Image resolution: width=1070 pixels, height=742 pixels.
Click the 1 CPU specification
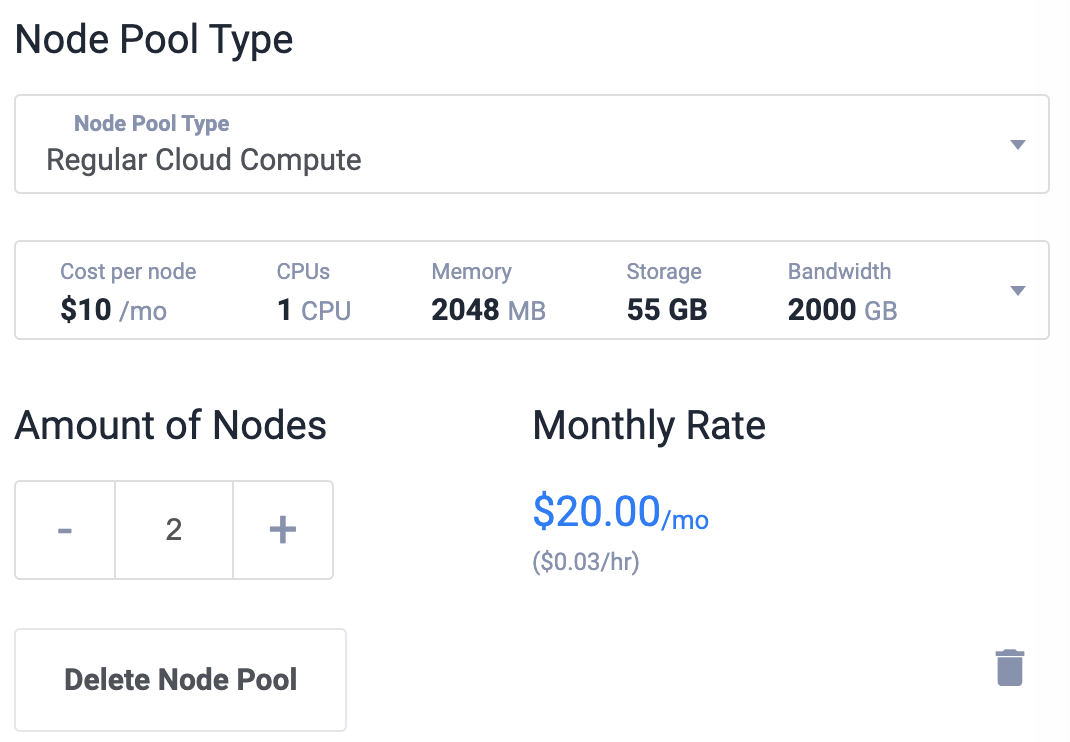(x=314, y=310)
